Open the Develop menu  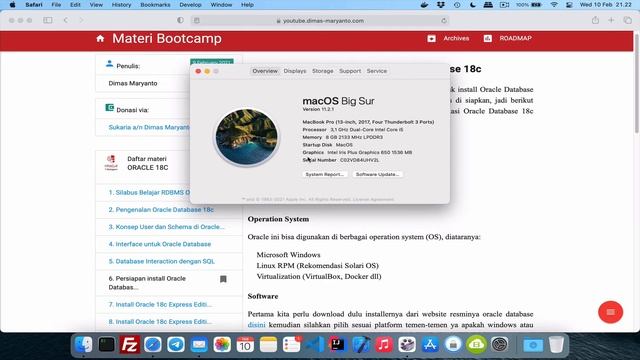tap(191, 5)
